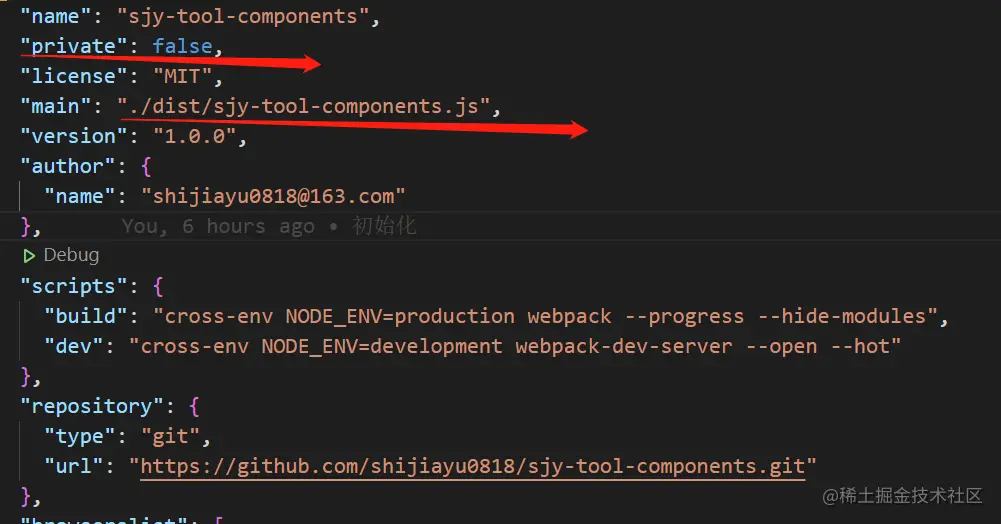Click the "dev" script key
The height and width of the screenshot is (524, 1001).
[73, 346]
